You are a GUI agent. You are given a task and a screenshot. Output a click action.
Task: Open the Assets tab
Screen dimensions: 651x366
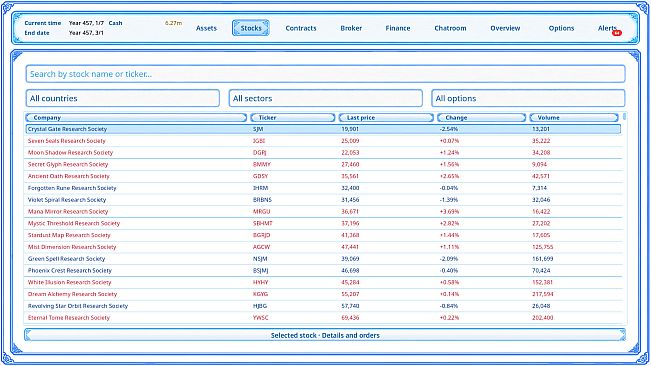click(x=206, y=28)
